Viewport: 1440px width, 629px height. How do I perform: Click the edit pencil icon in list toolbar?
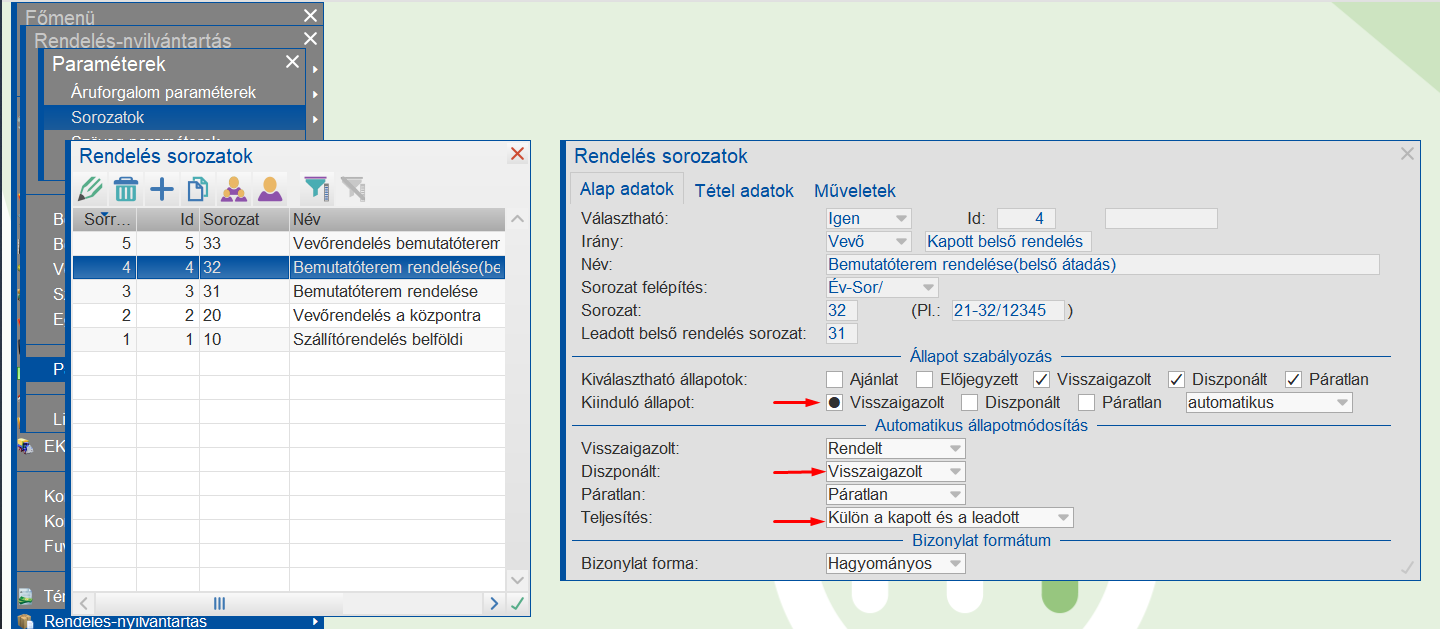click(x=91, y=188)
